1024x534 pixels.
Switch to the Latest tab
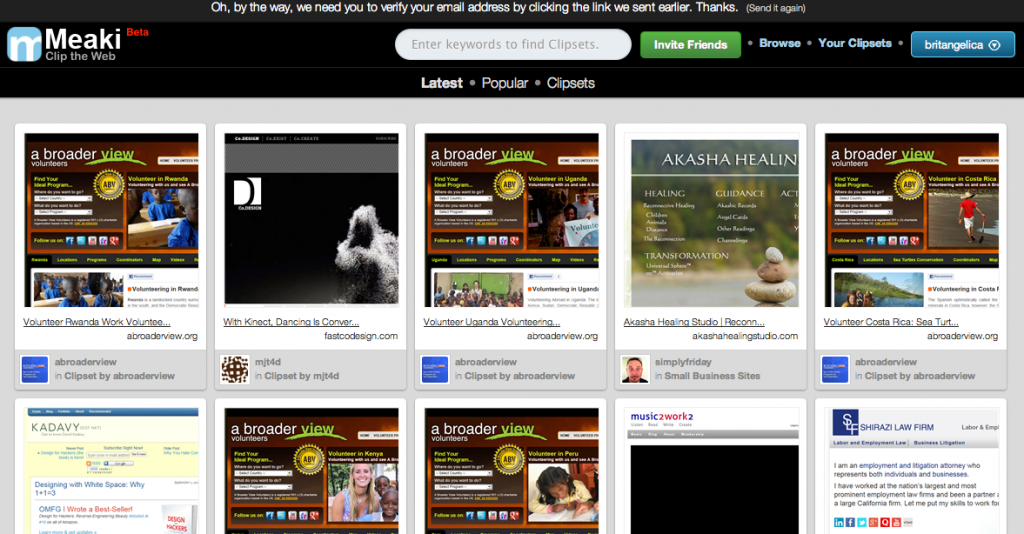click(441, 83)
